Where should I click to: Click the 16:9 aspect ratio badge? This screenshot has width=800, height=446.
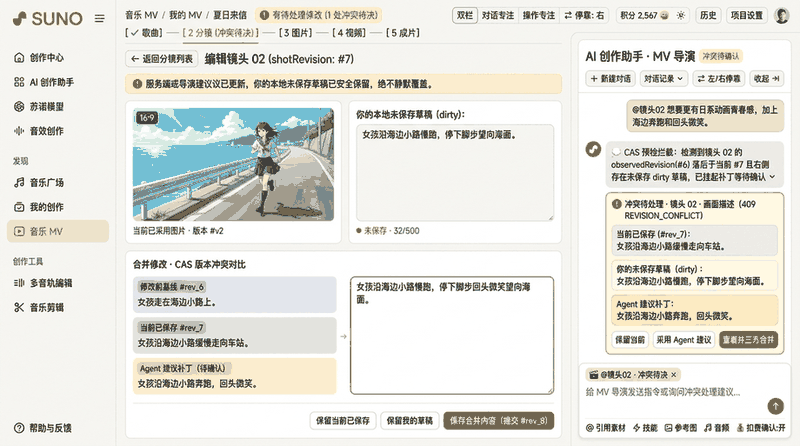pos(147,118)
